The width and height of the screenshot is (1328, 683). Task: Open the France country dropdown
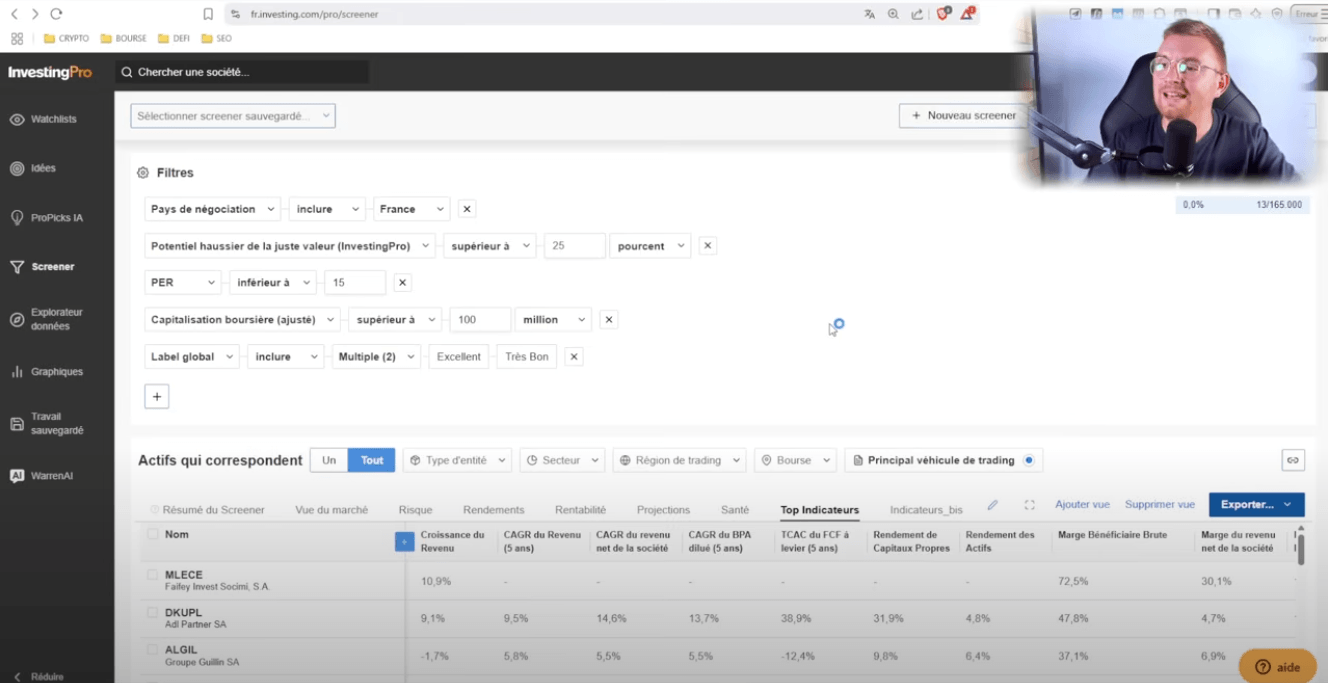click(x=412, y=209)
